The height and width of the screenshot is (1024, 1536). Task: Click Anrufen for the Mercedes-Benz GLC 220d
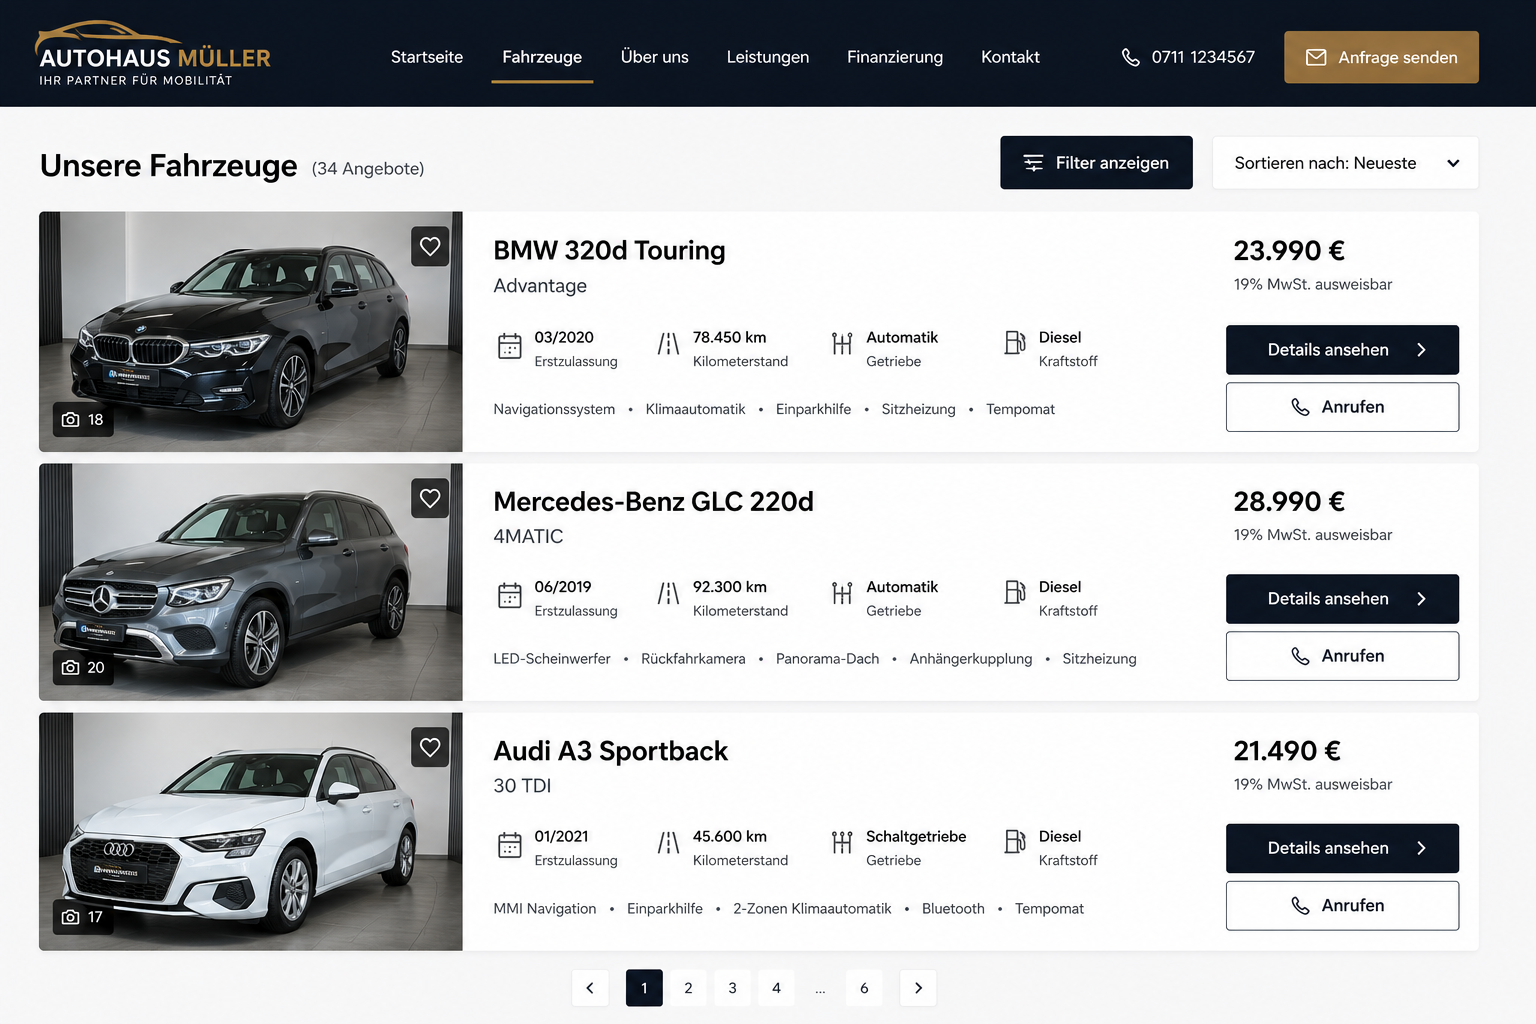(x=1342, y=656)
